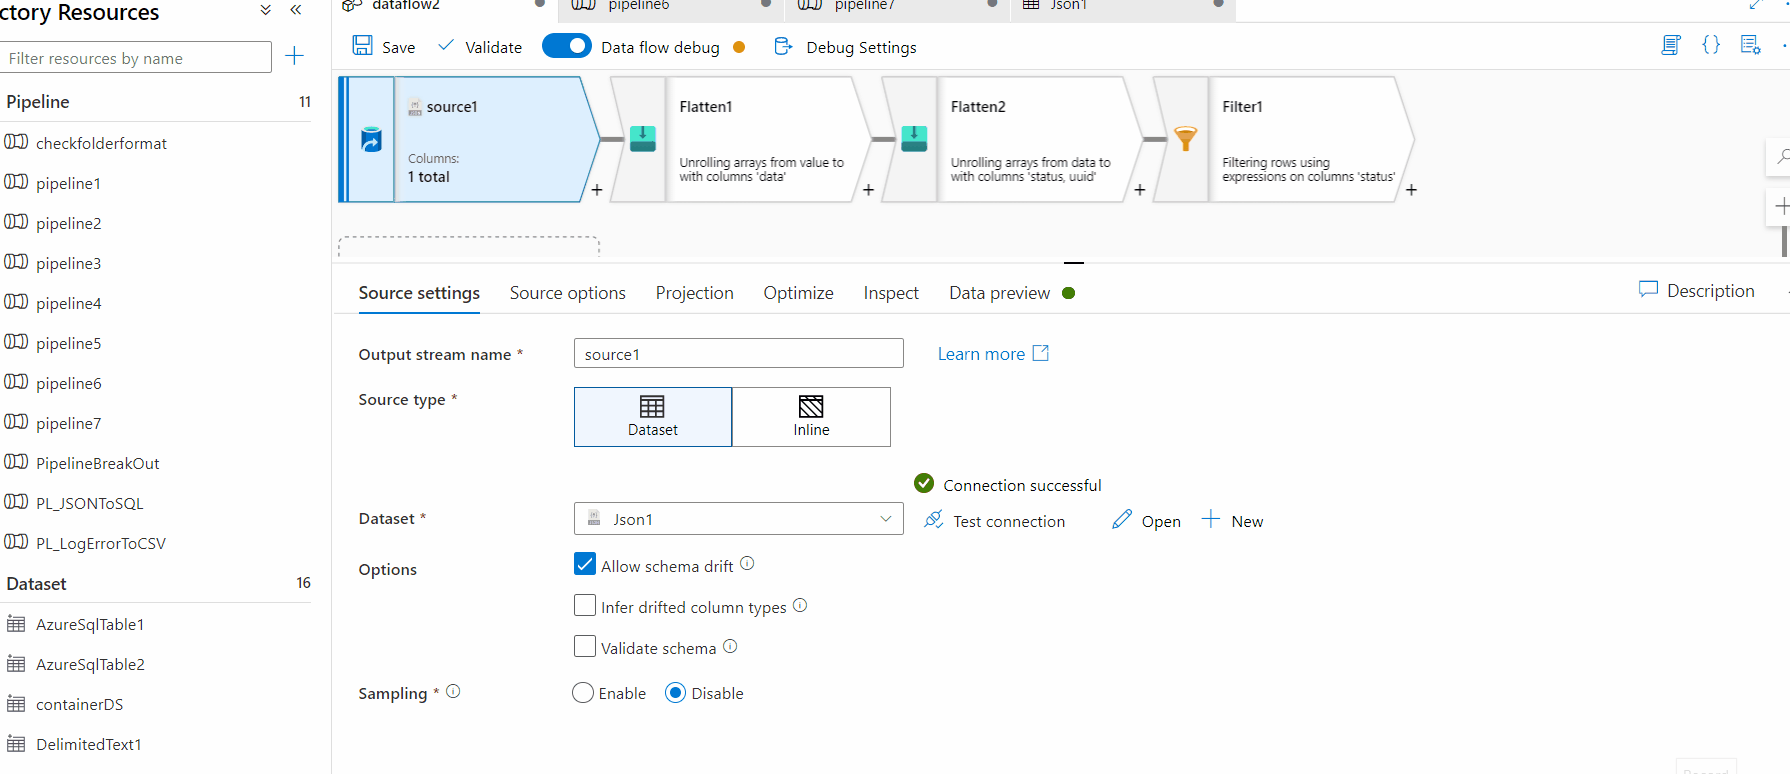
Task: Check Infer drifted column types
Action: pos(585,605)
